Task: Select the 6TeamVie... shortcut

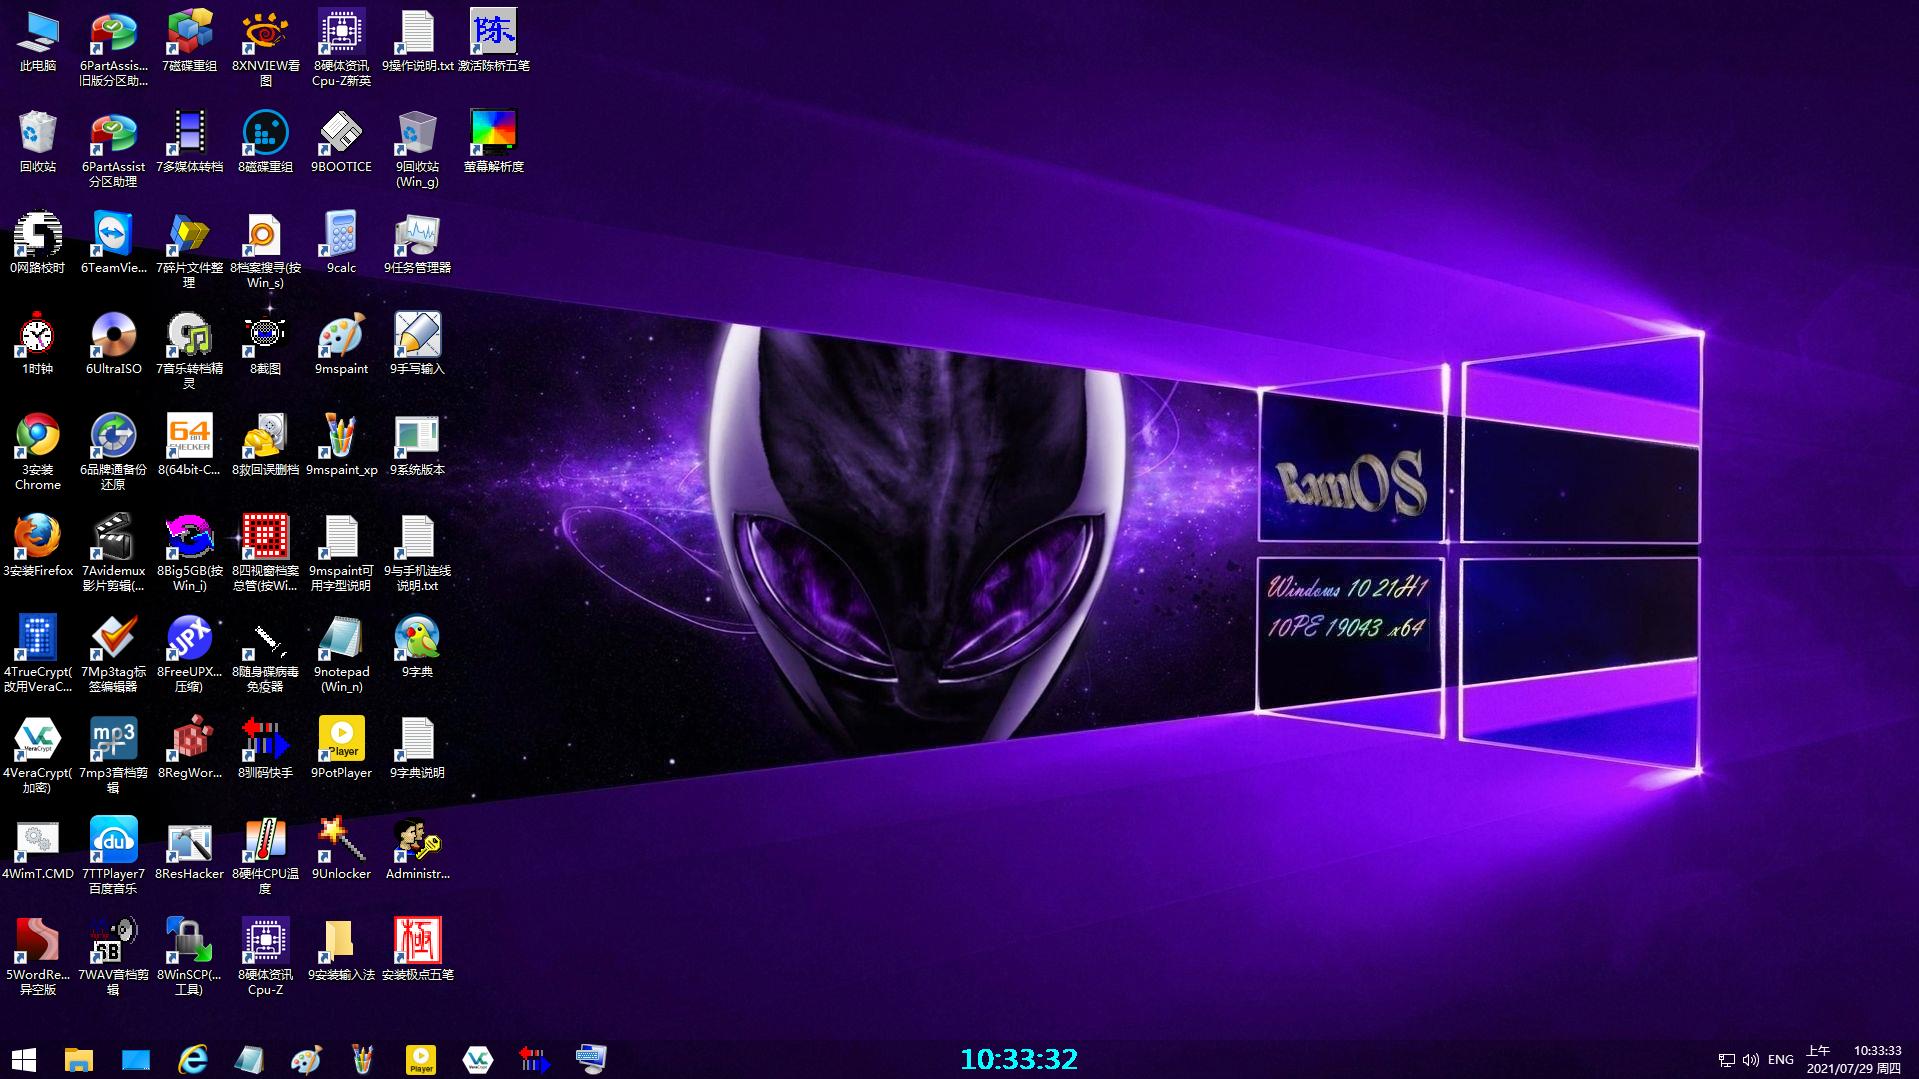Action: (114, 244)
